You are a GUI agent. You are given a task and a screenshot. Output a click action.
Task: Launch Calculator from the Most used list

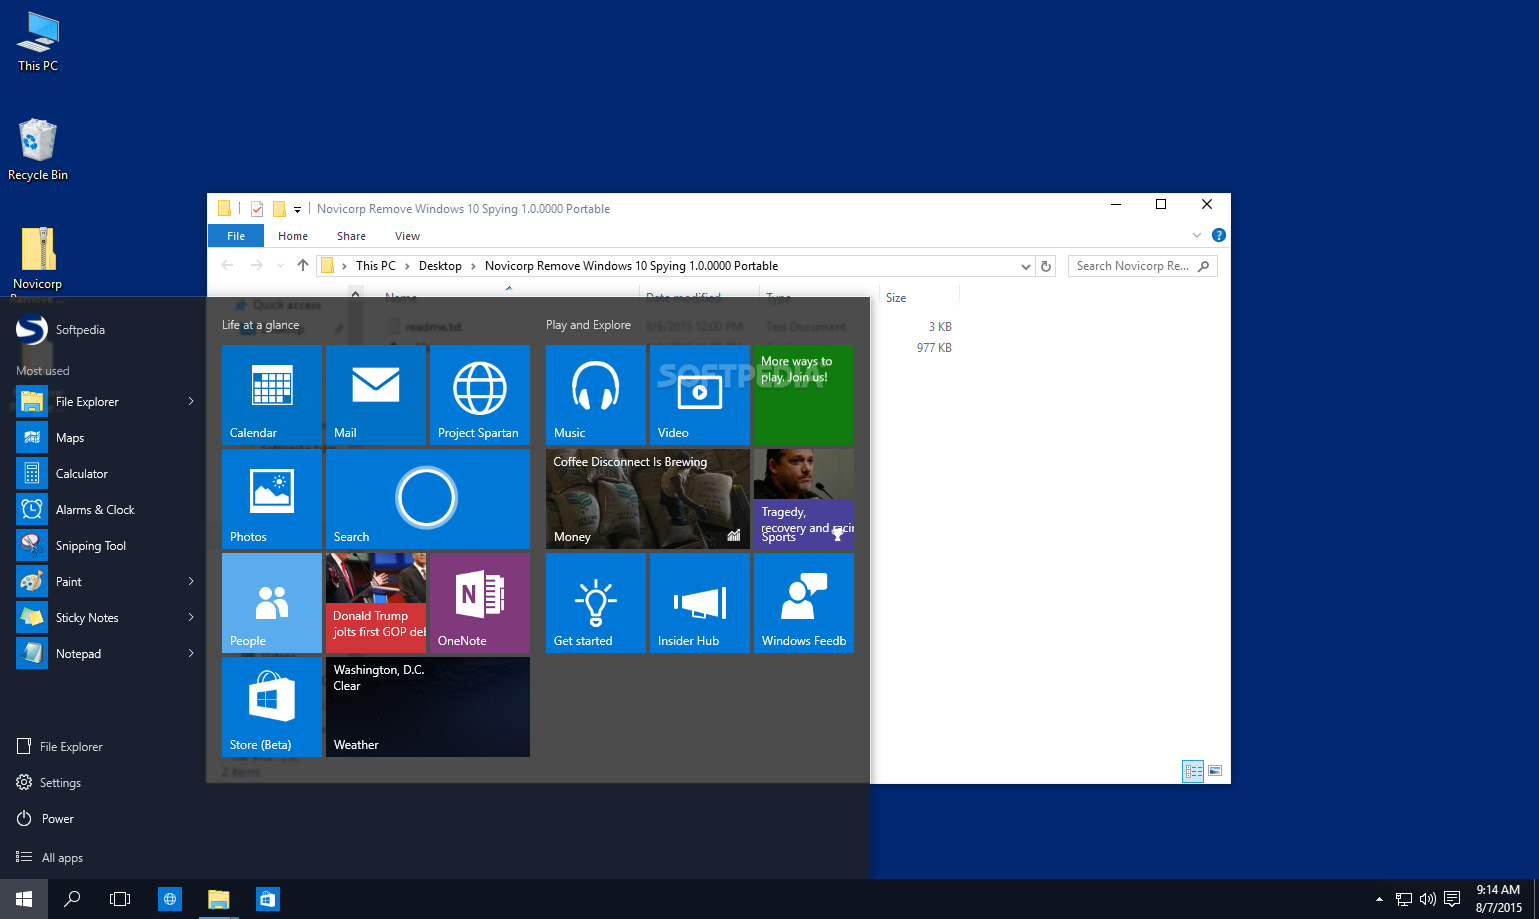tap(104, 474)
